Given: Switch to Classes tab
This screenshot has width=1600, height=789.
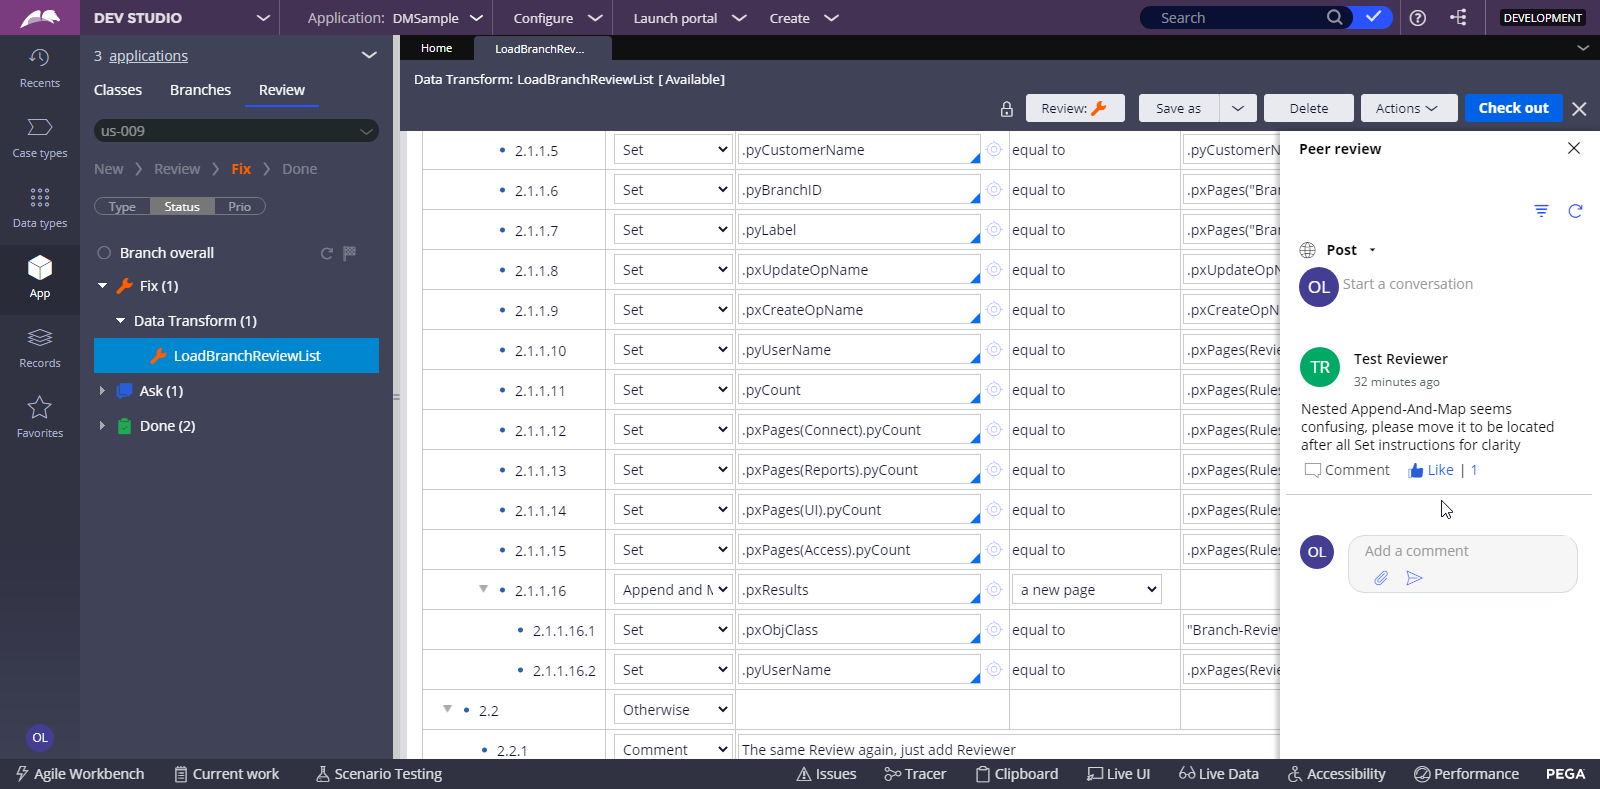Looking at the screenshot, I should 118,90.
